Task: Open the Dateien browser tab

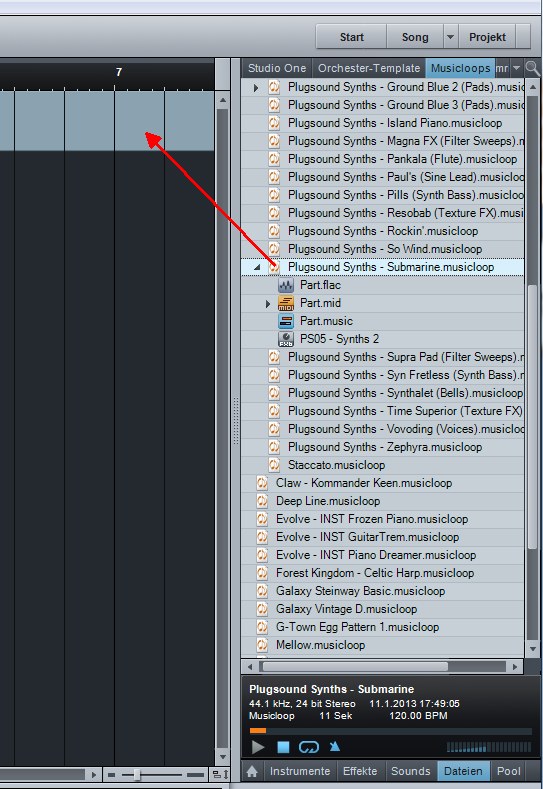Action: pyautogui.click(x=463, y=771)
